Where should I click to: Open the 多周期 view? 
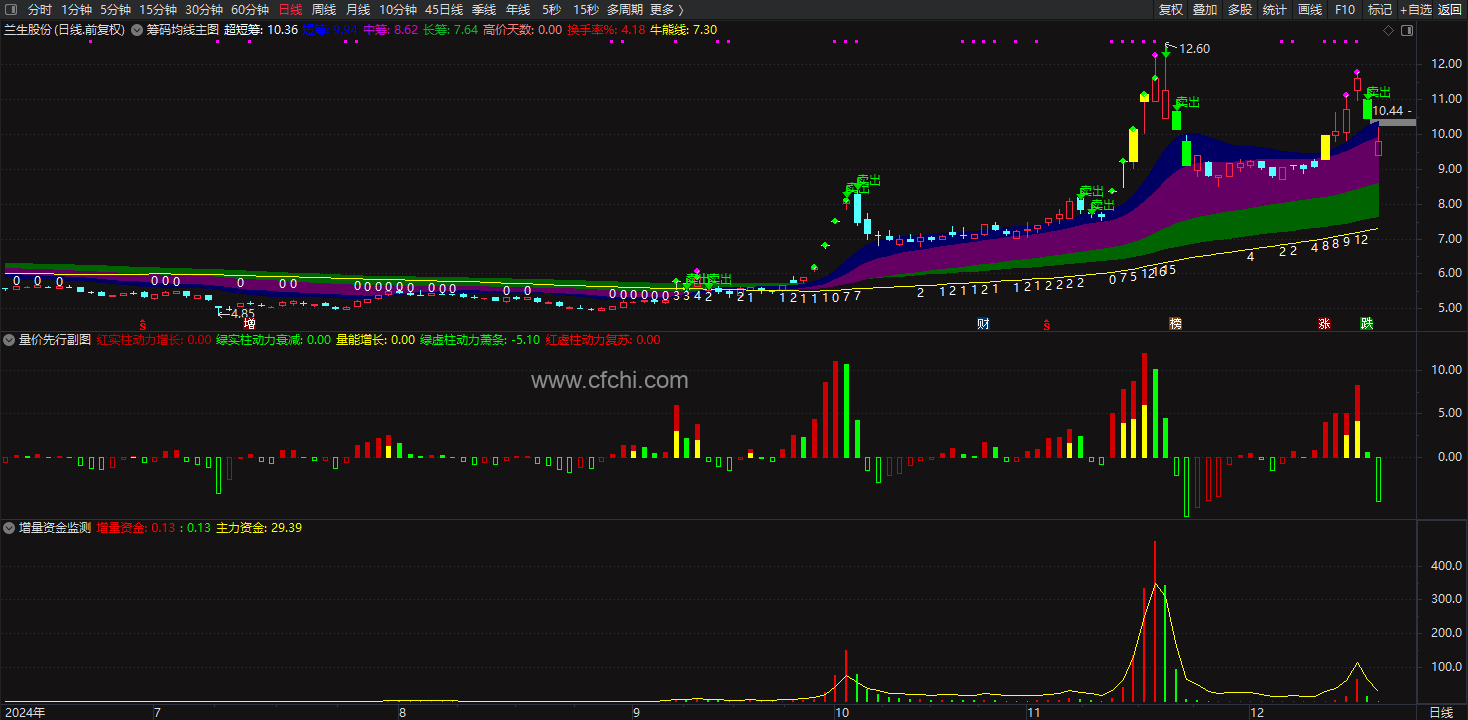click(625, 9)
